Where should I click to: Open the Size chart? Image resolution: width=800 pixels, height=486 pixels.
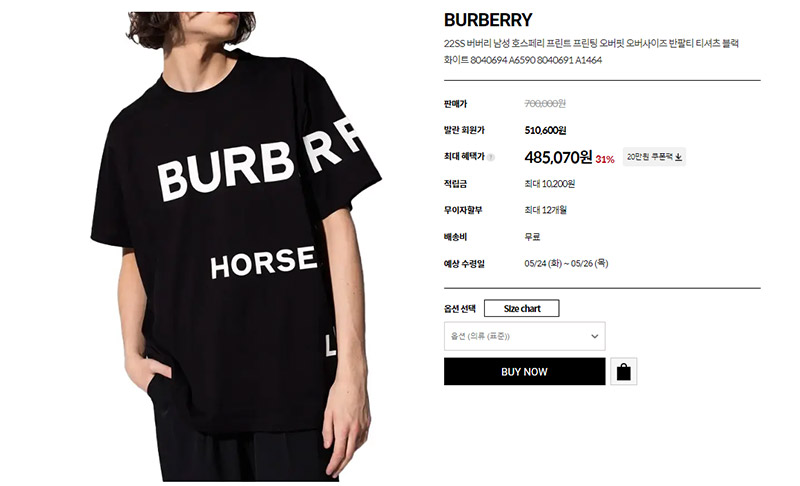click(x=521, y=309)
